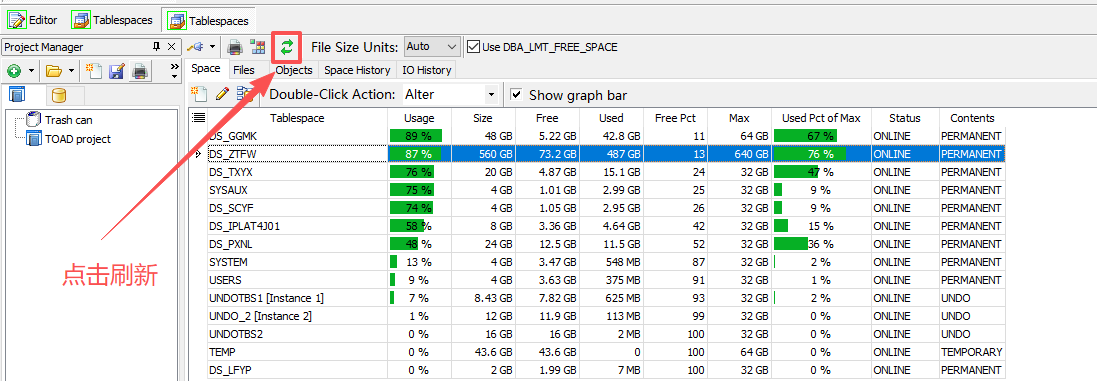Click the green add icon in Project Manager
This screenshot has width=1097, height=381.
(x=13, y=71)
